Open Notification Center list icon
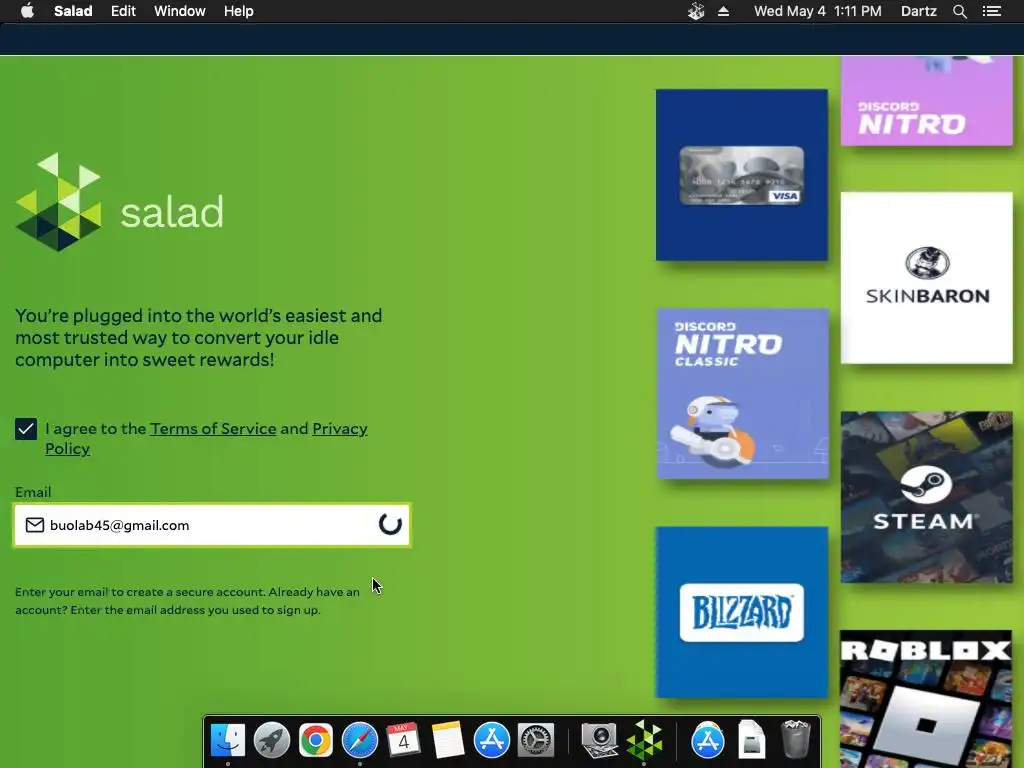The width and height of the screenshot is (1024, 768). (x=992, y=11)
